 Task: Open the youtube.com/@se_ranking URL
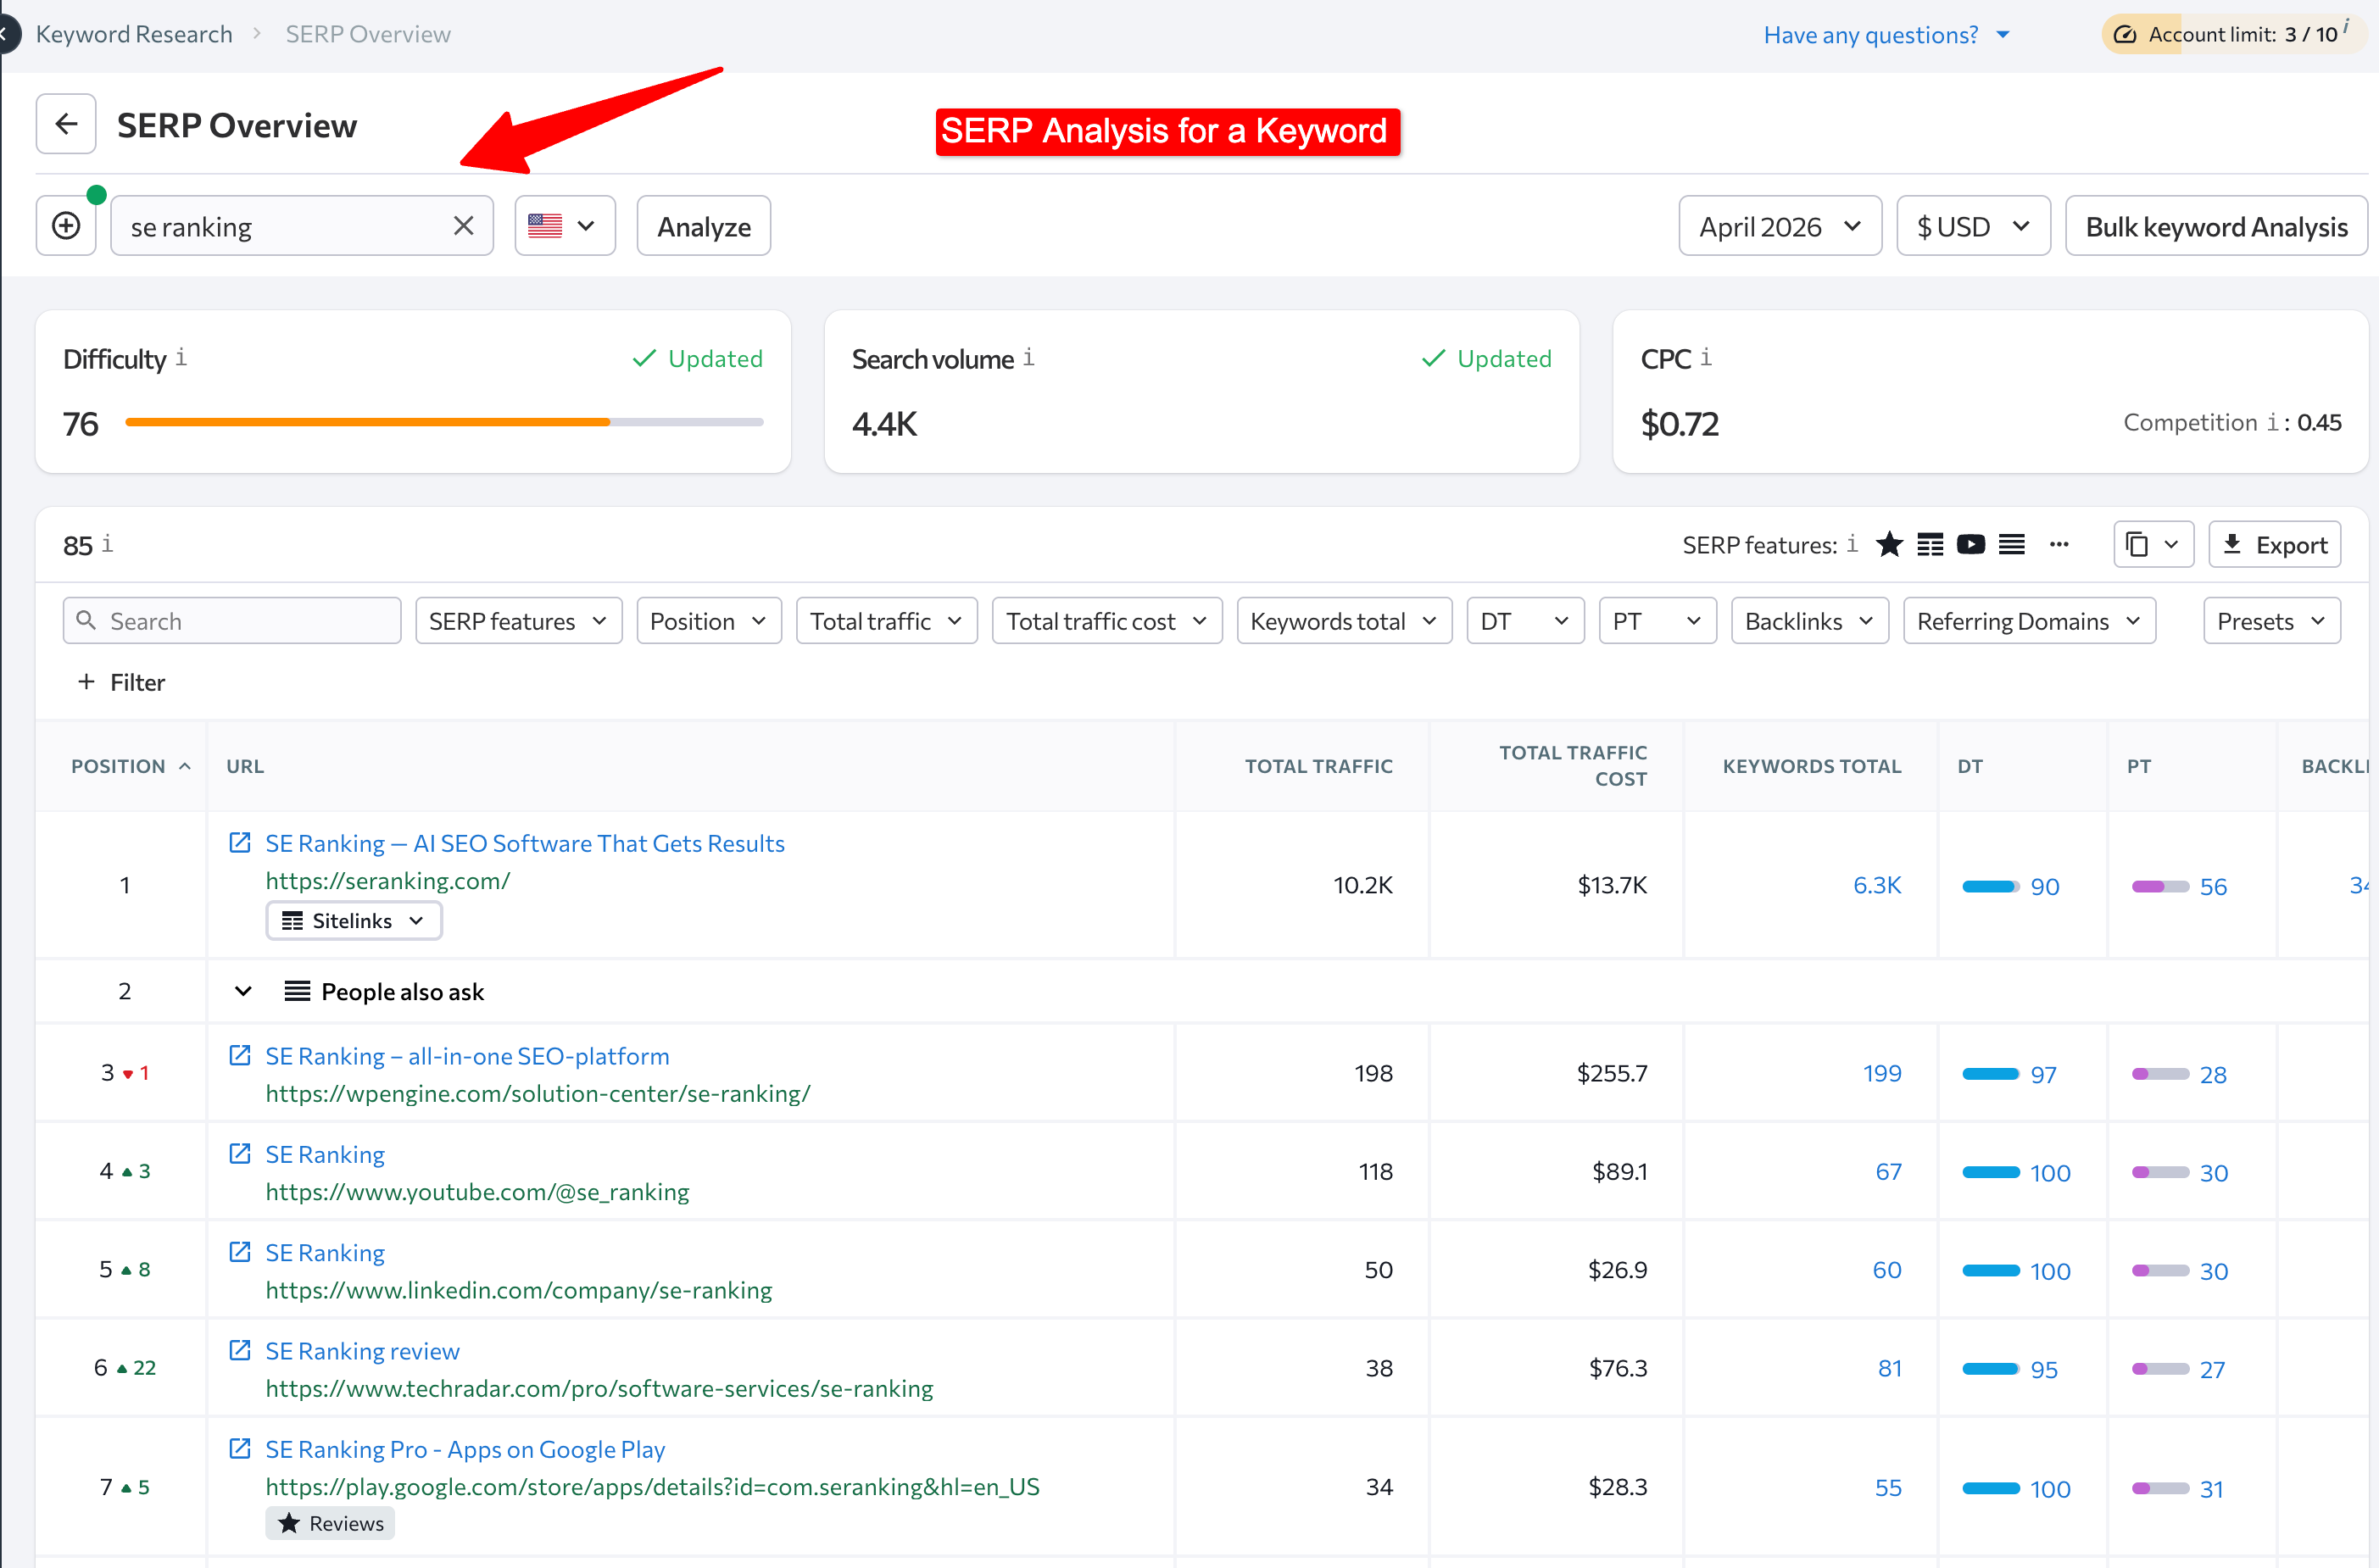click(477, 1191)
